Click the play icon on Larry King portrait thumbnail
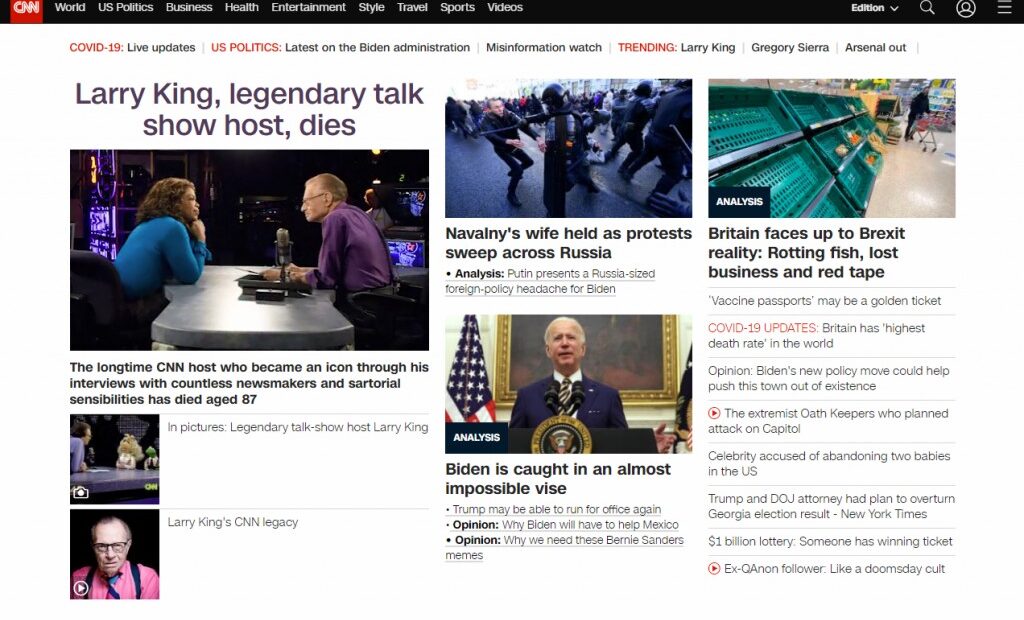1024x620 pixels. 81,588
